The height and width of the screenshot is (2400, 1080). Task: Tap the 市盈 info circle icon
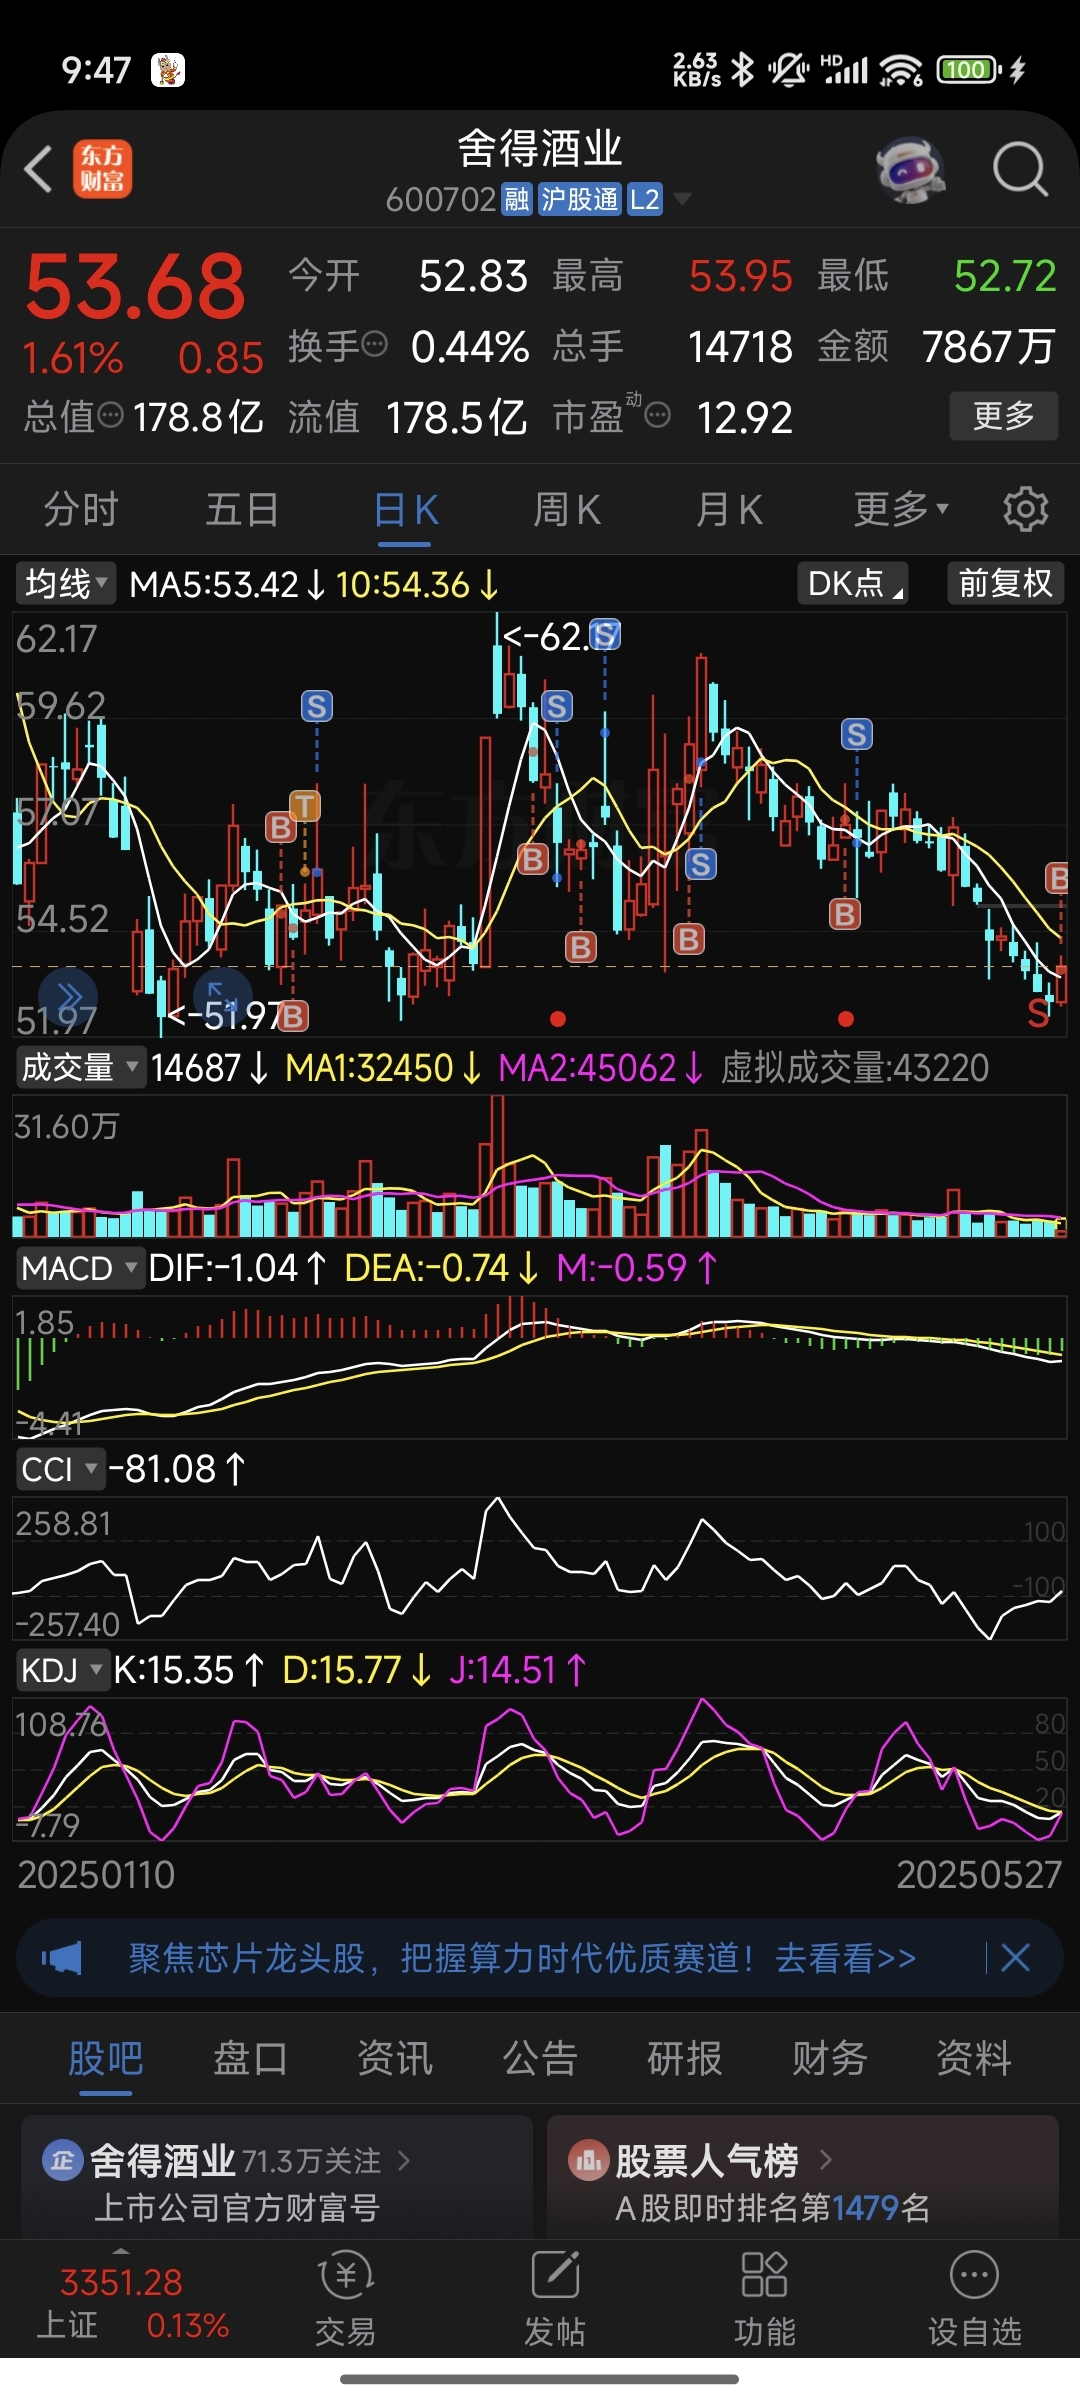(x=657, y=414)
